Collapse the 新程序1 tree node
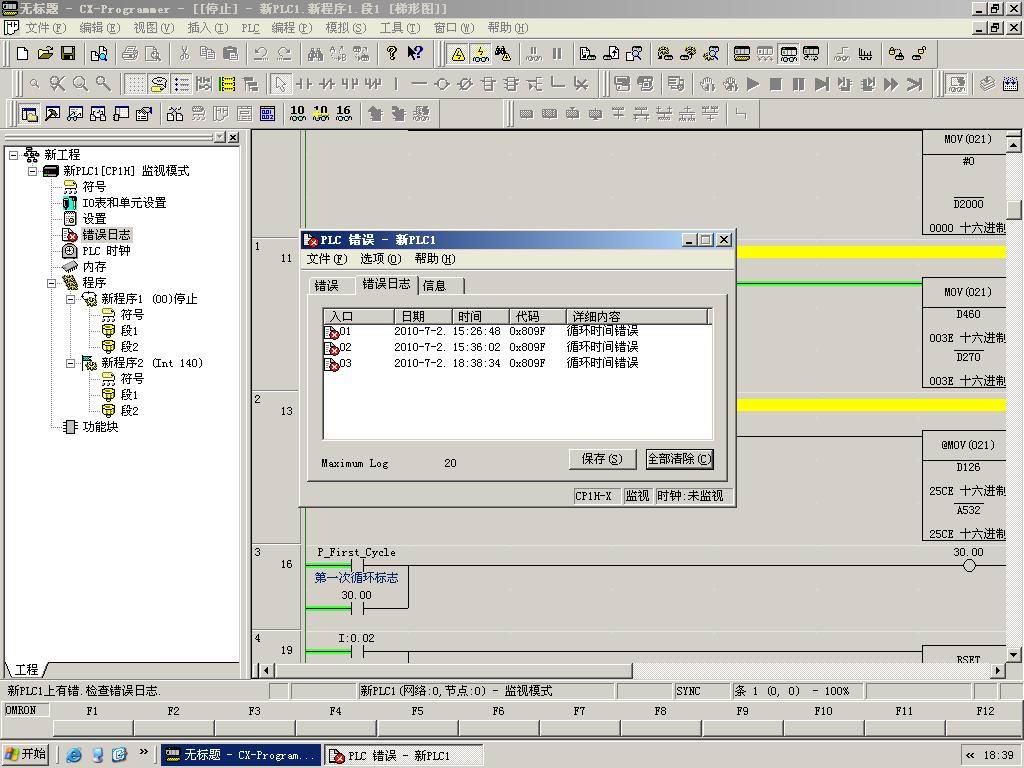 [70, 299]
